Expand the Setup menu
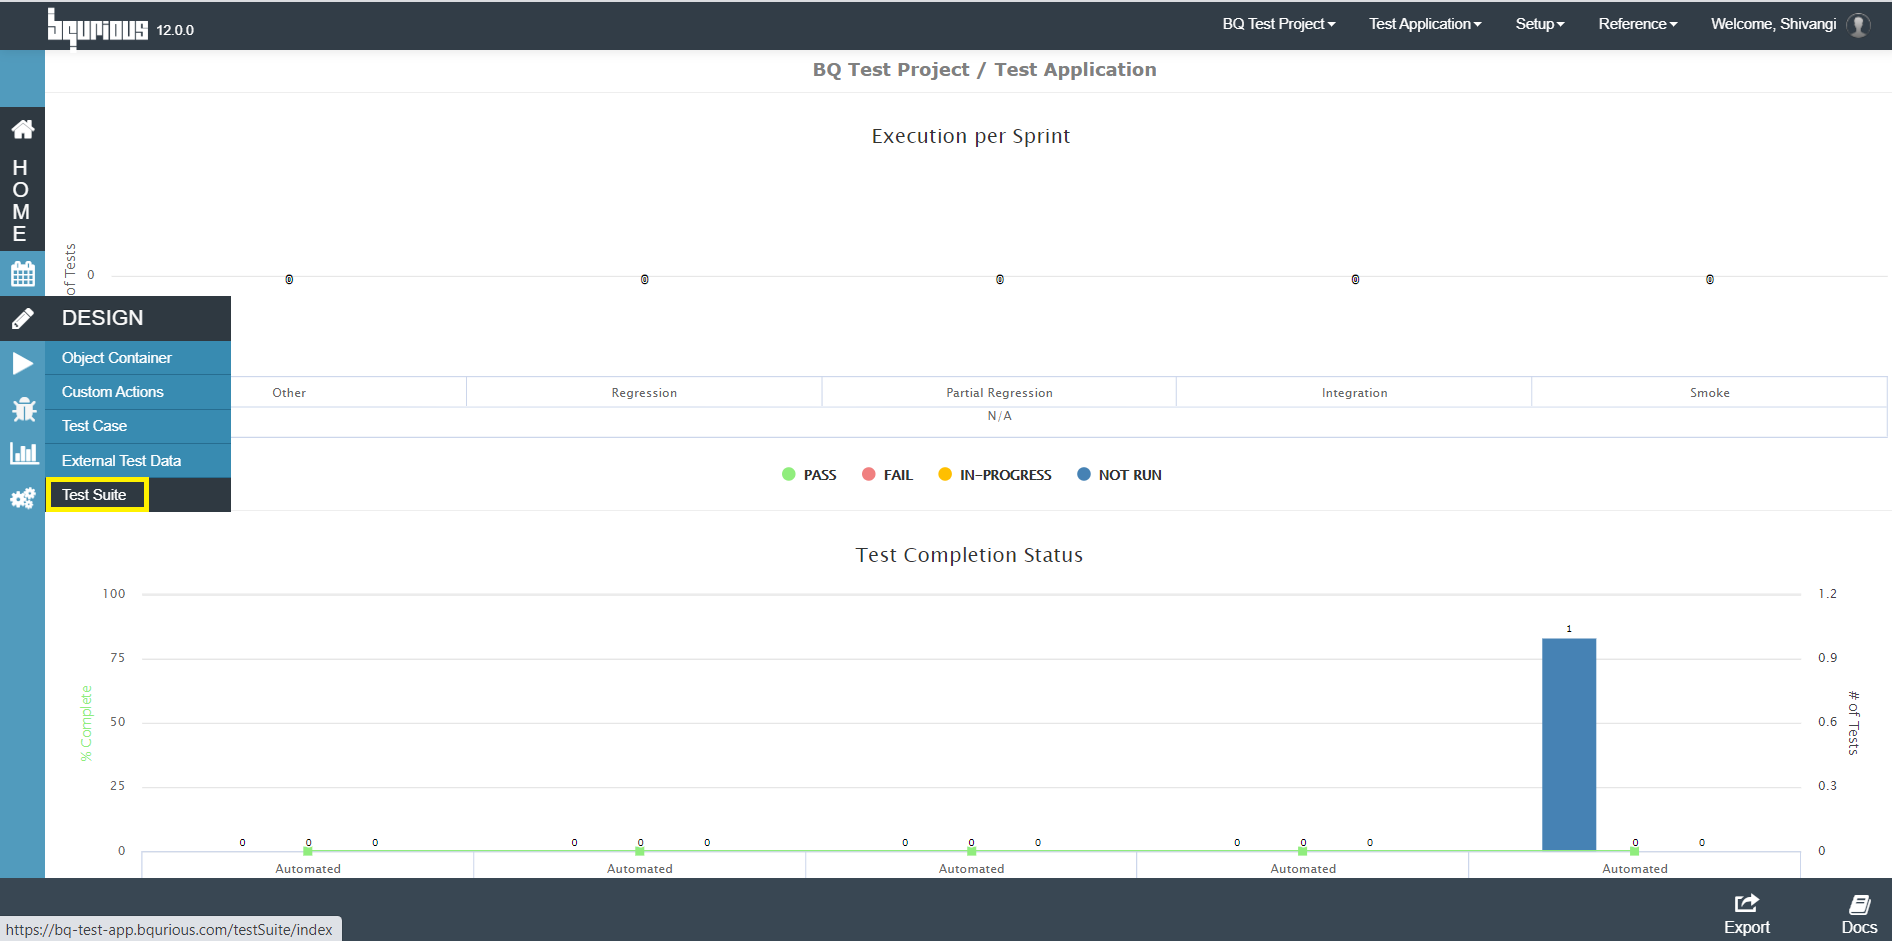This screenshot has height=941, width=1892. (1539, 24)
